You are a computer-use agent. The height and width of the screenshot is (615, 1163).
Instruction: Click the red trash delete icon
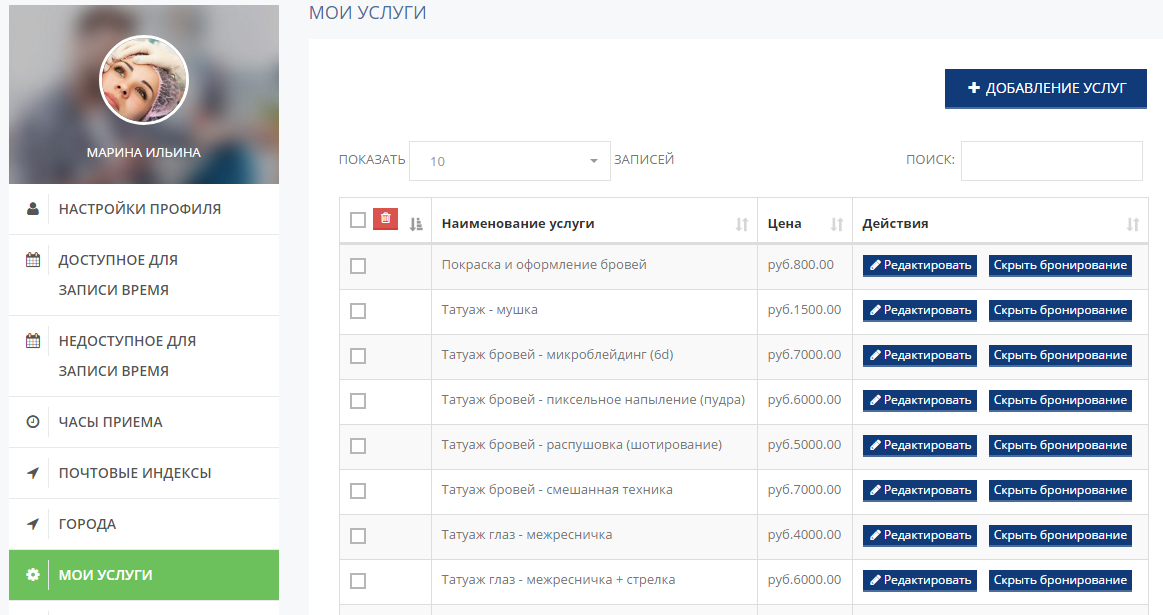pyautogui.click(x=385, y=219)
